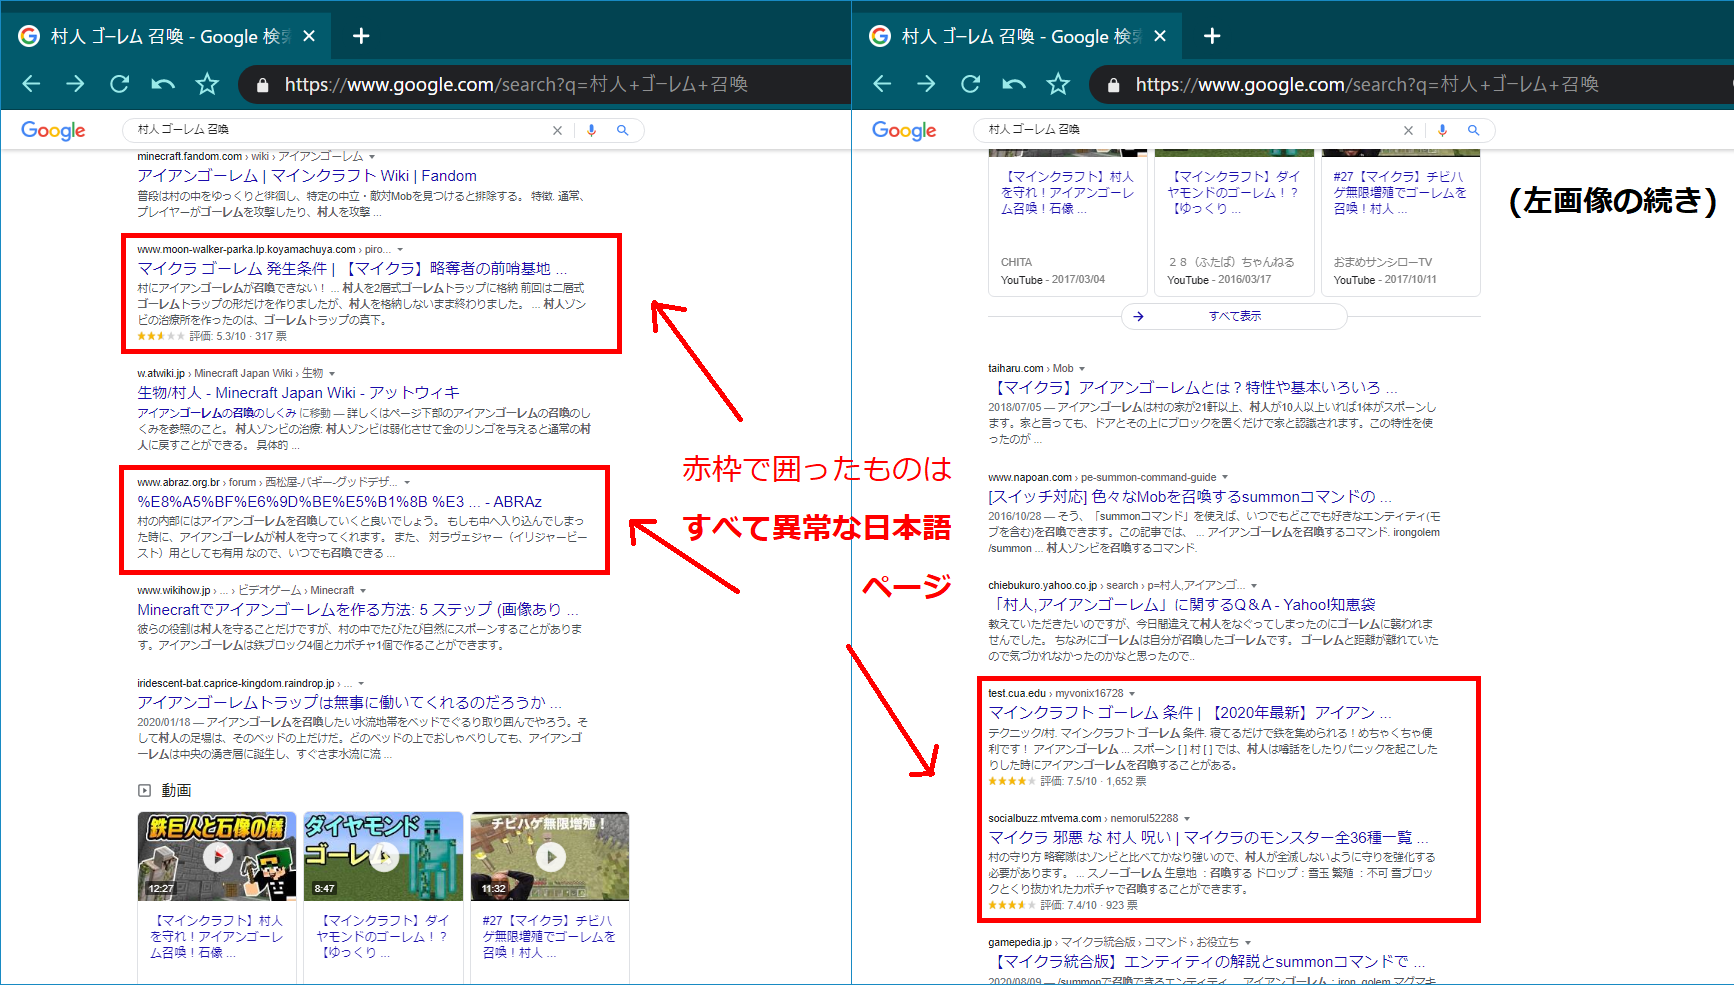Click the lock icon in left address bar
Screen dimensions: 1734x985
263,85
